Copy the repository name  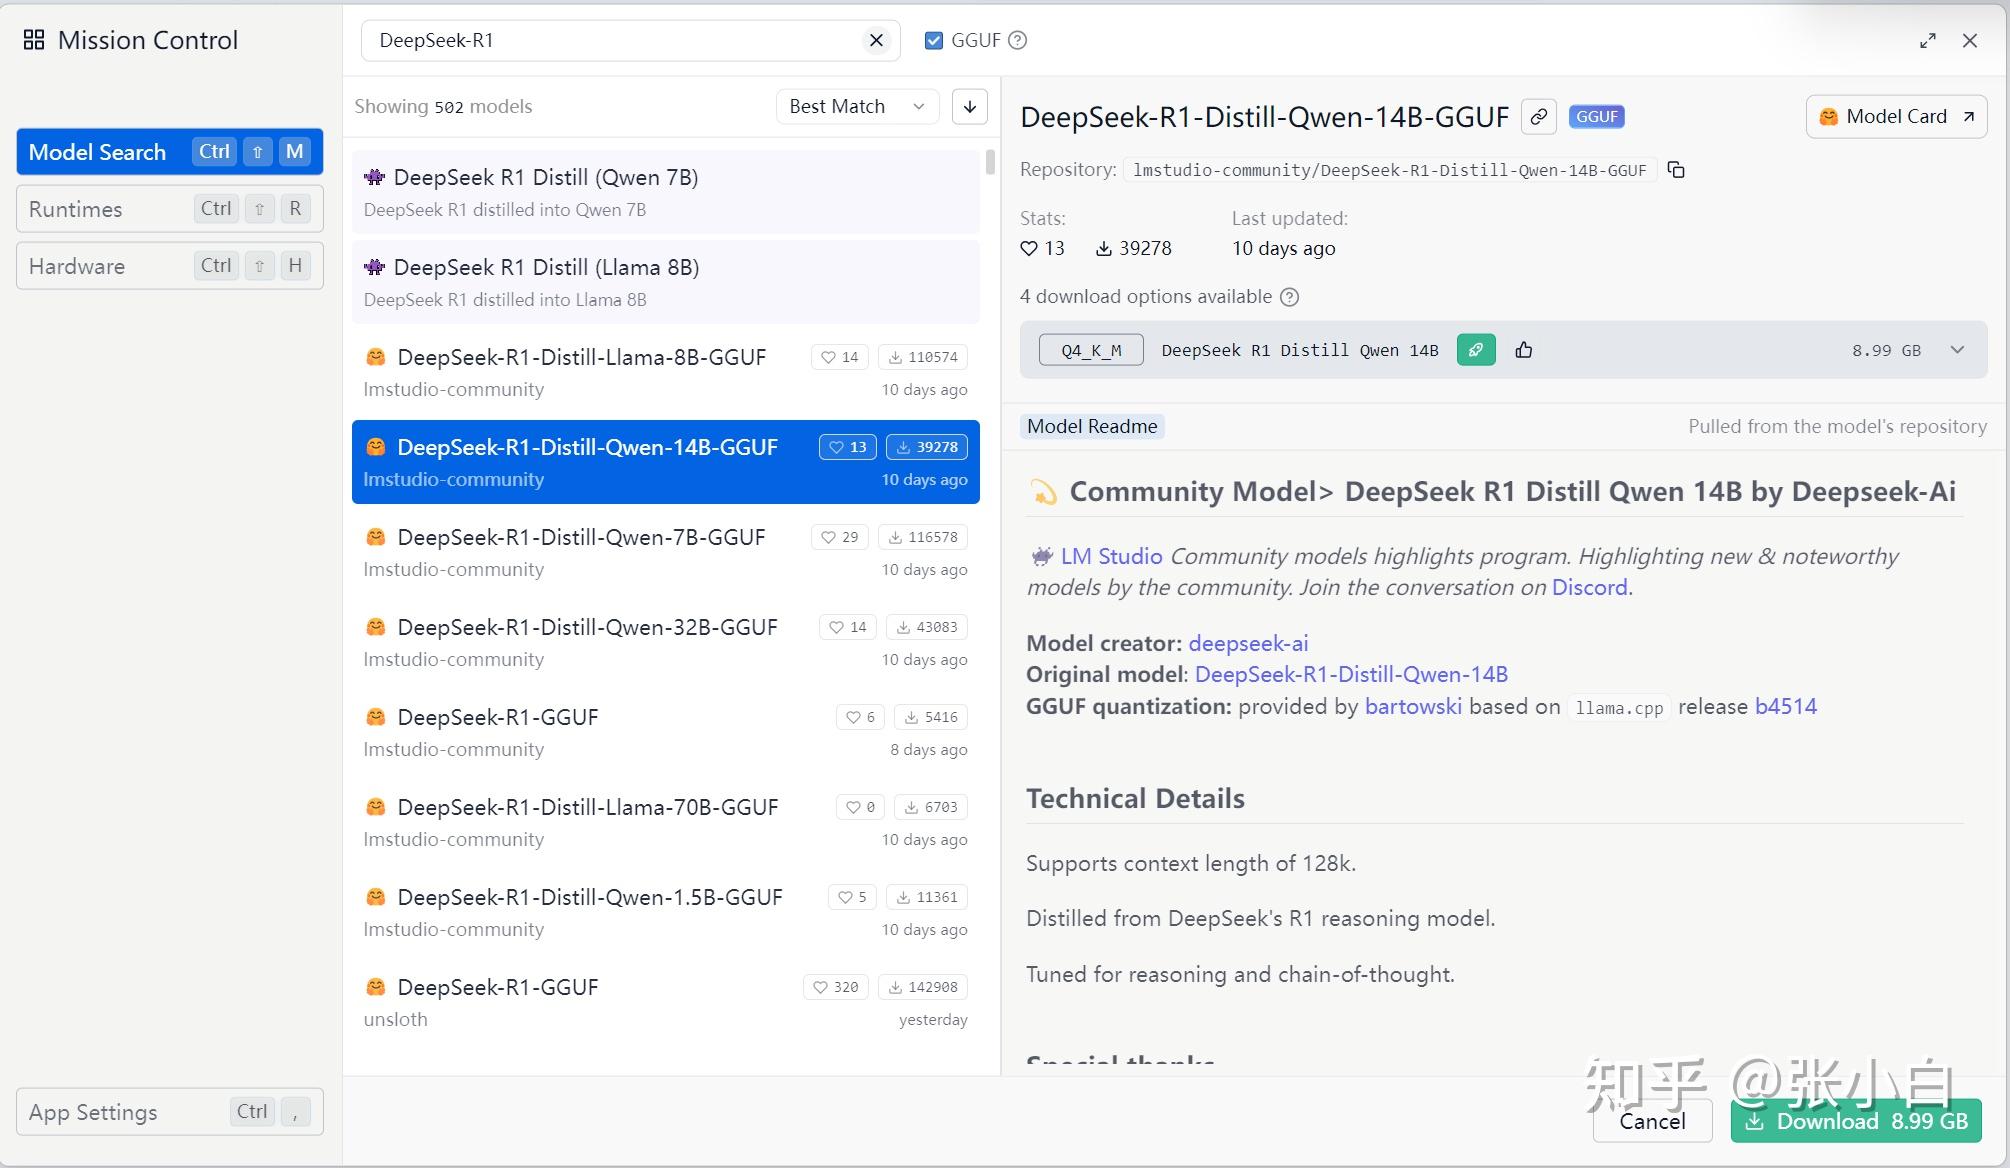pos(1677,170)
